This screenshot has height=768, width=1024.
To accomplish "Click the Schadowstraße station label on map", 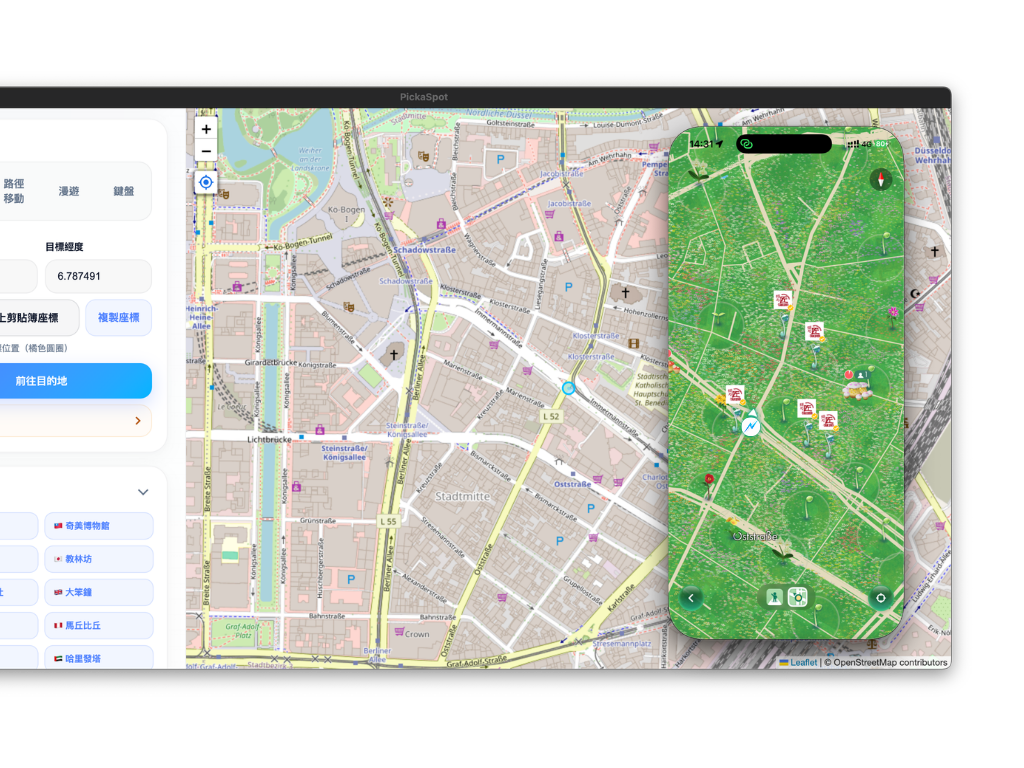I will click(x=424, y=249).
